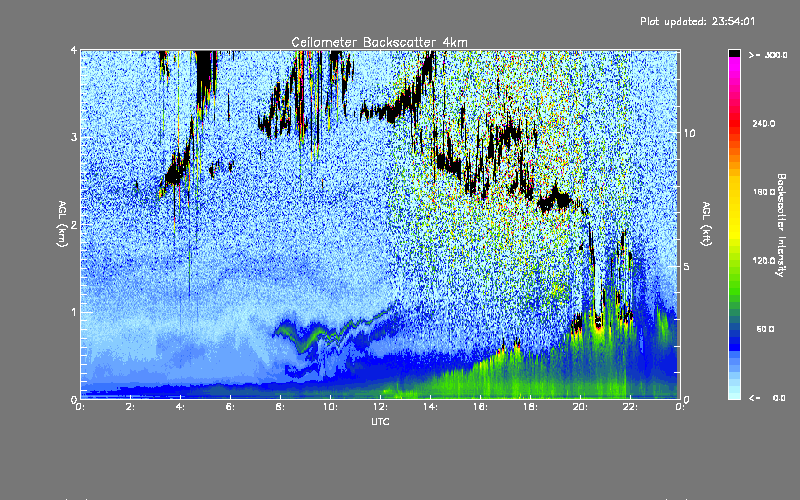This screenshot has width=800, height=500.
Task: Click the 4 km label on left axis
Action: coord(74,50)
